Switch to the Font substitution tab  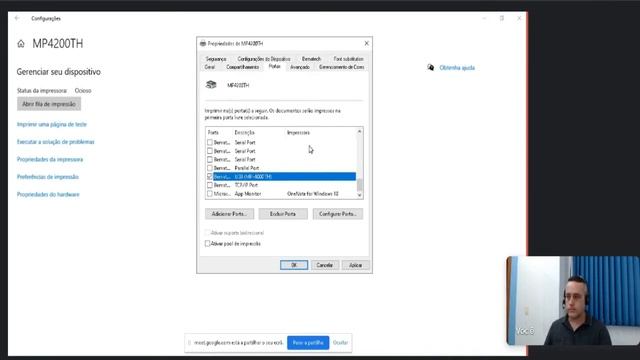(348, 59)
